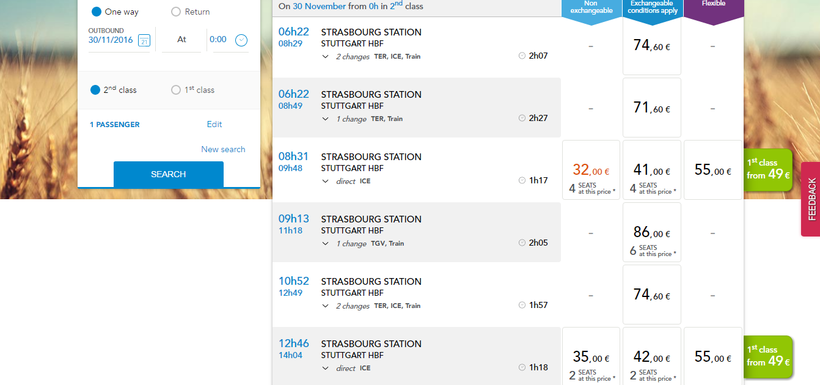Click duration clock icon next to 1h57

[521, 305]
